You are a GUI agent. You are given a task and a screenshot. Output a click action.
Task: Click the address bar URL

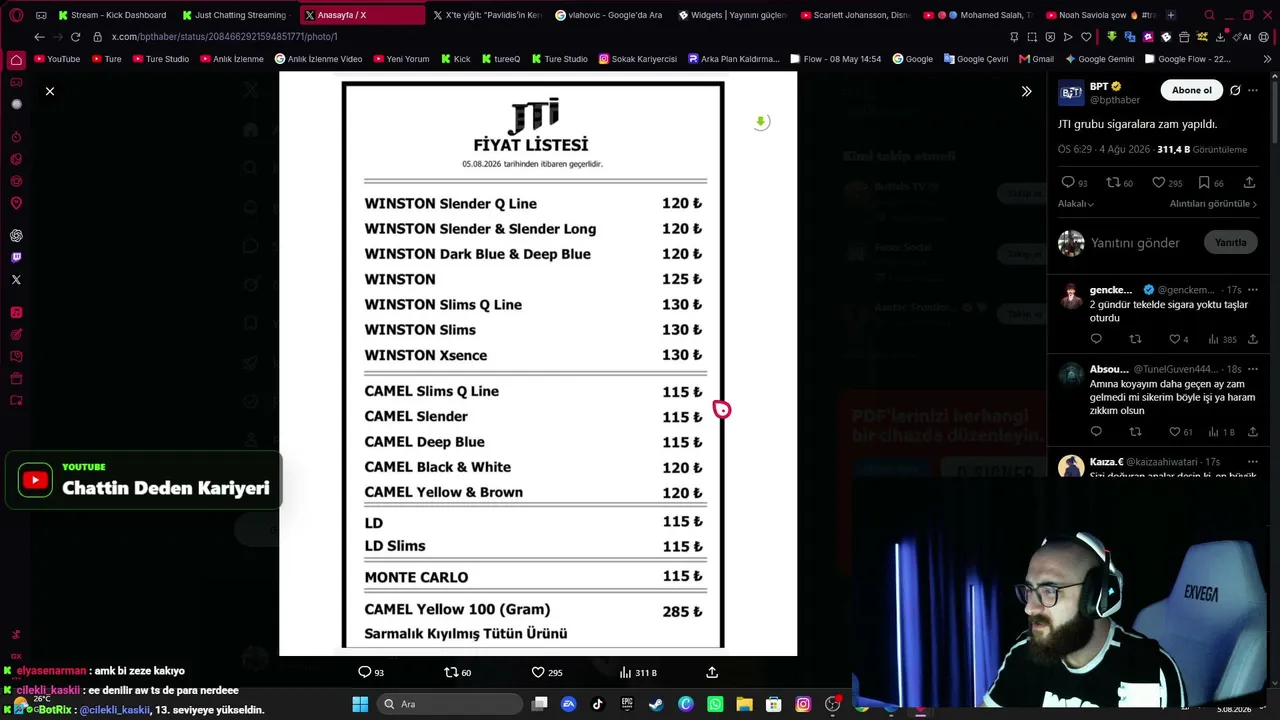pyautogui.click(x=224, y=37)
